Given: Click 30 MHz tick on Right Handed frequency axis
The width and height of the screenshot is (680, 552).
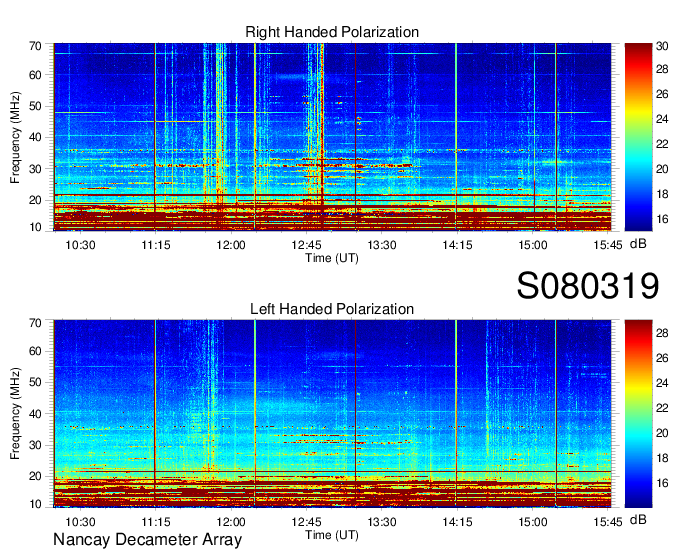Looking at the screenshot, I should coord(35,169).
